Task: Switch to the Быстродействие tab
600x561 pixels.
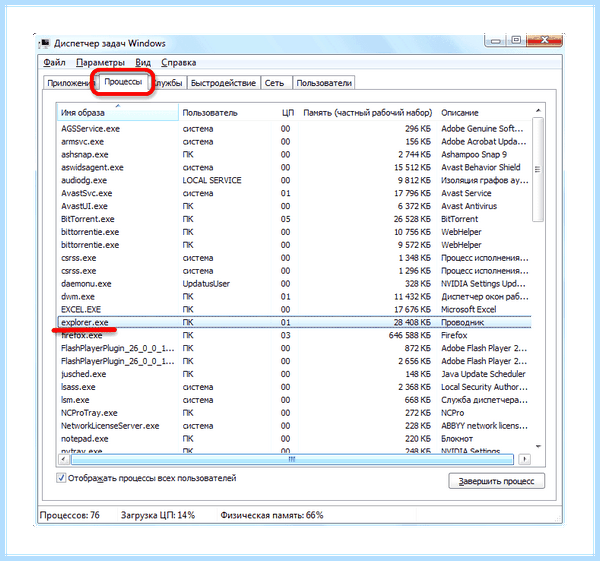Action: (x=223, y=83)
